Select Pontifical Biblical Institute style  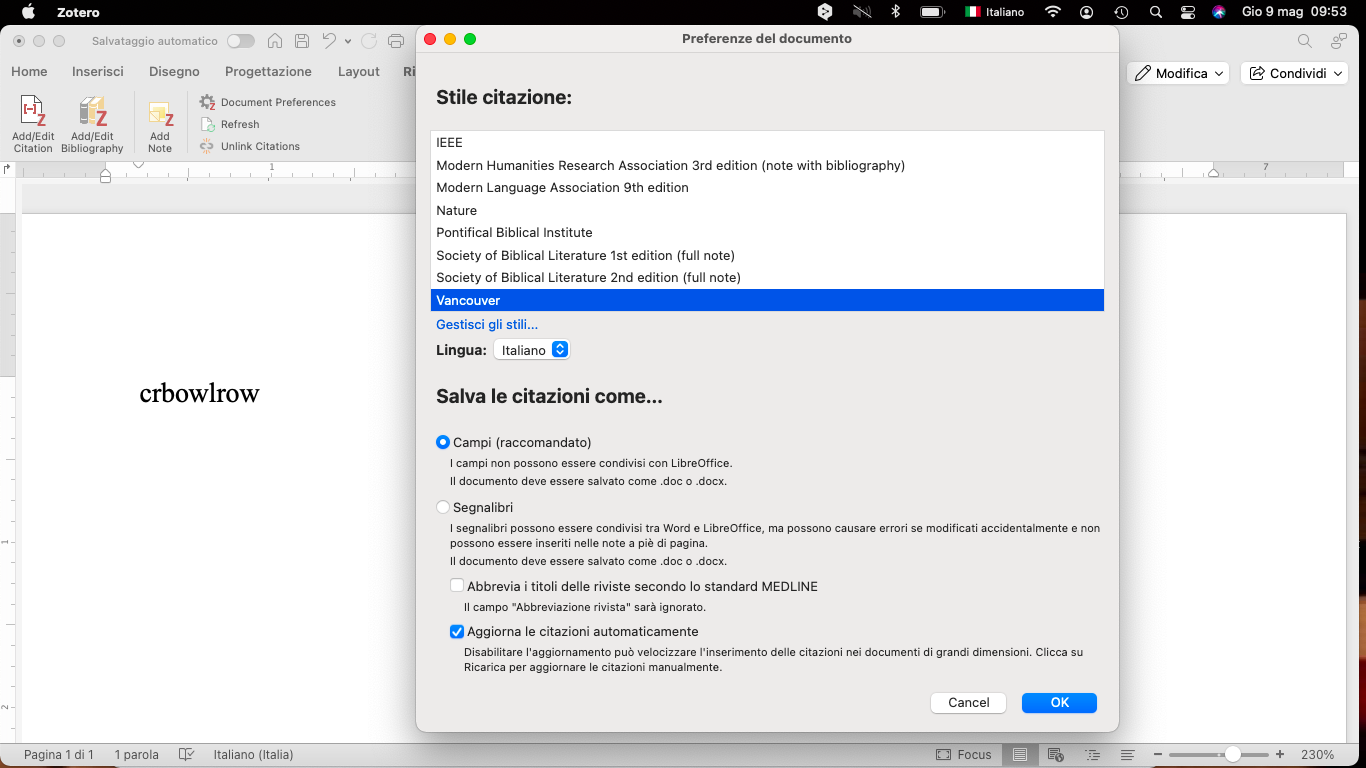[x=767, y=232]
